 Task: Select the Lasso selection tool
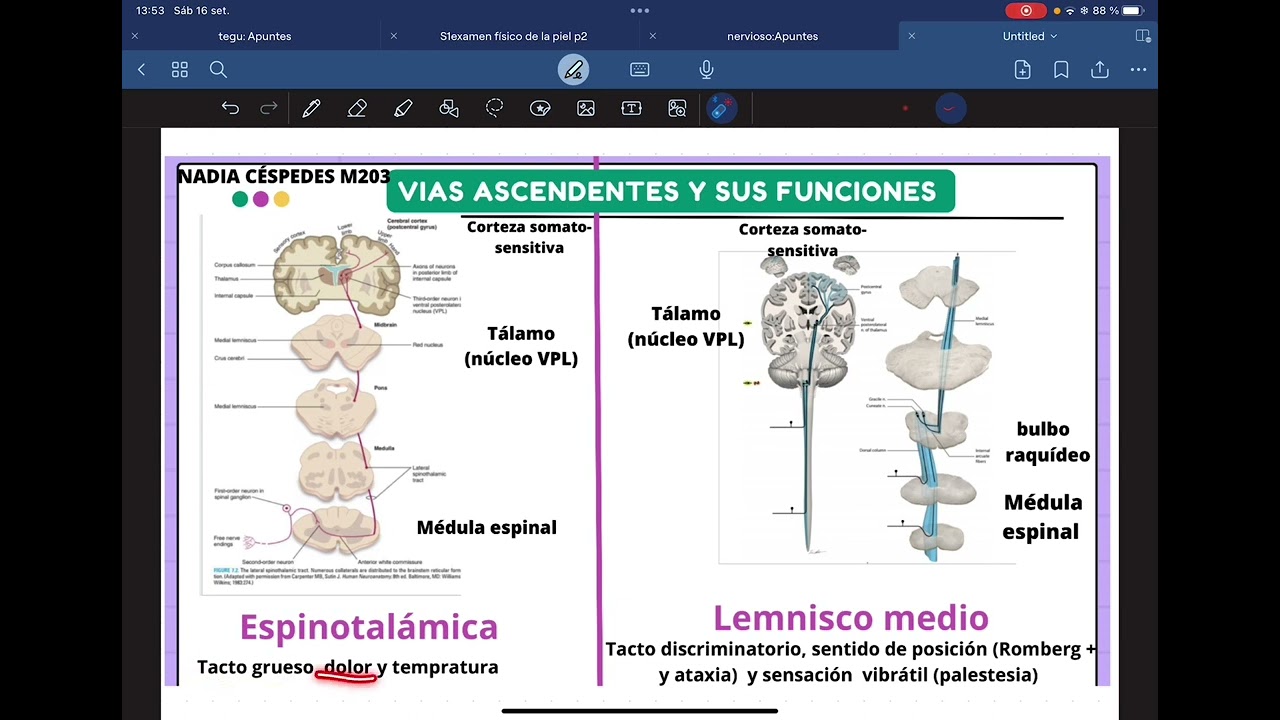click(494, 108)
